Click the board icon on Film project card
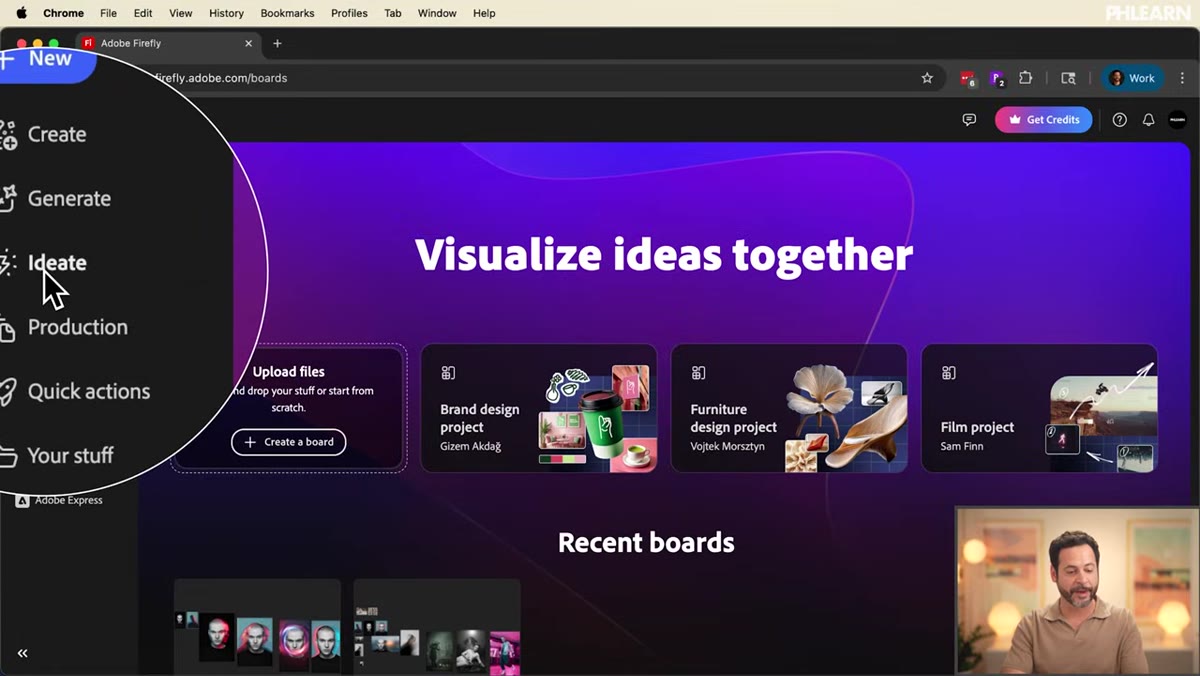The width and height of the screenshot is (1200, 676). pyautogui.click(x=948, y=373)
